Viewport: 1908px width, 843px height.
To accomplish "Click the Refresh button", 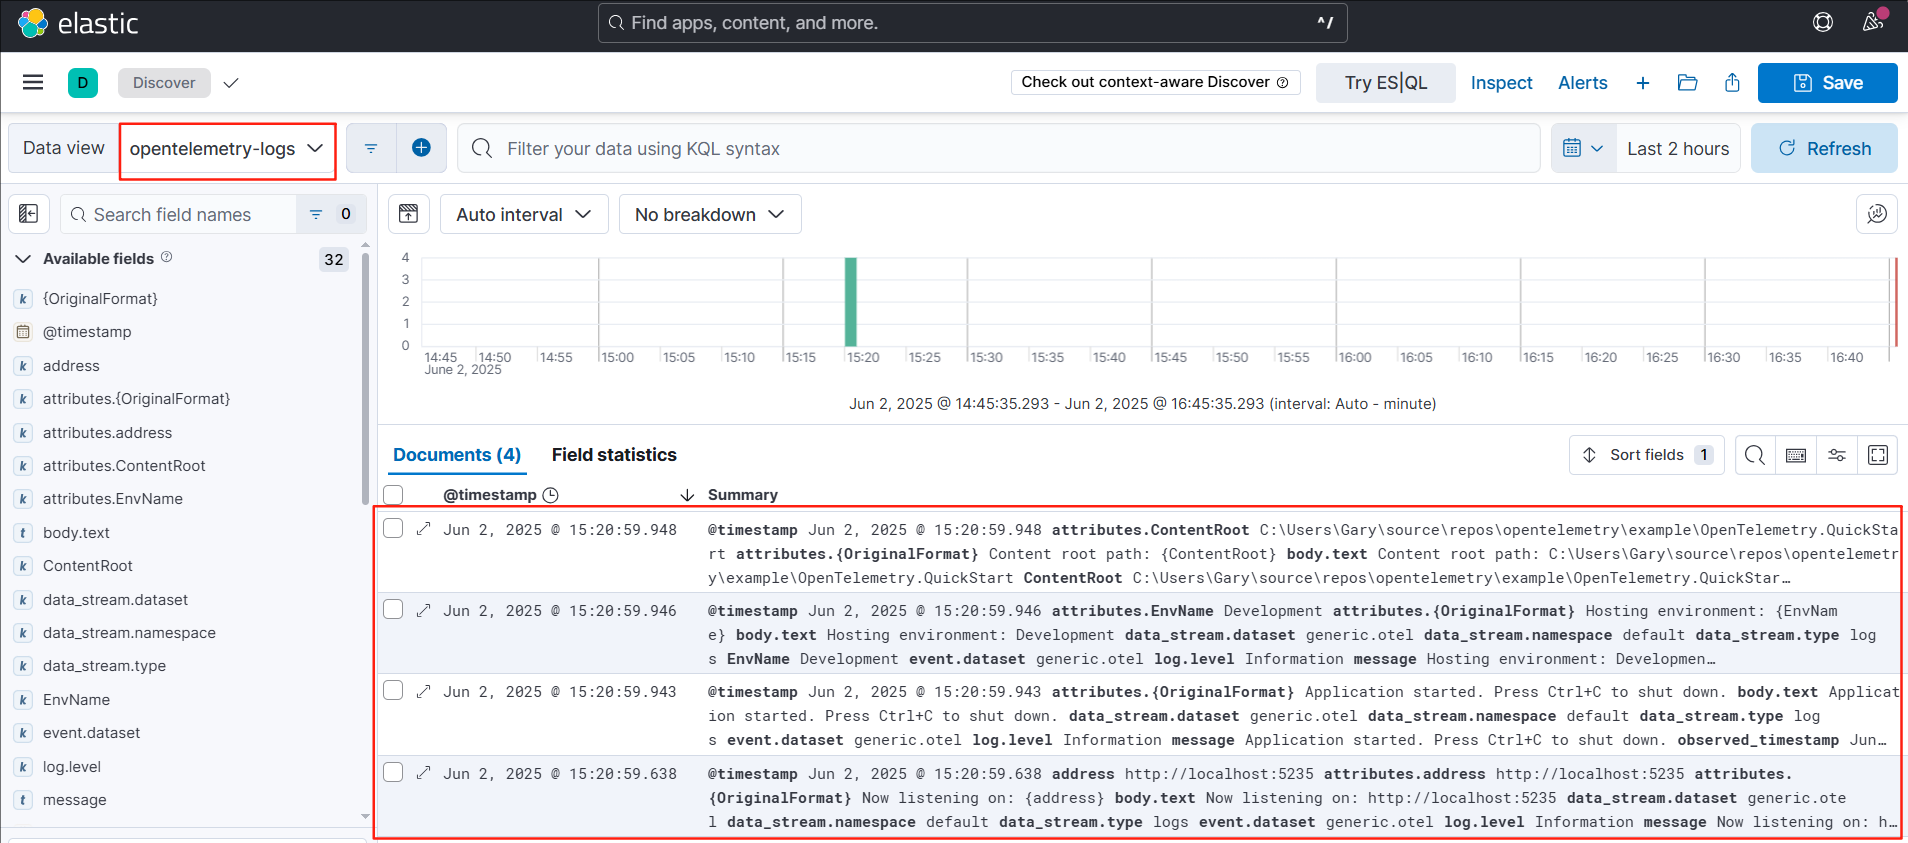I will pos(1824,148).
